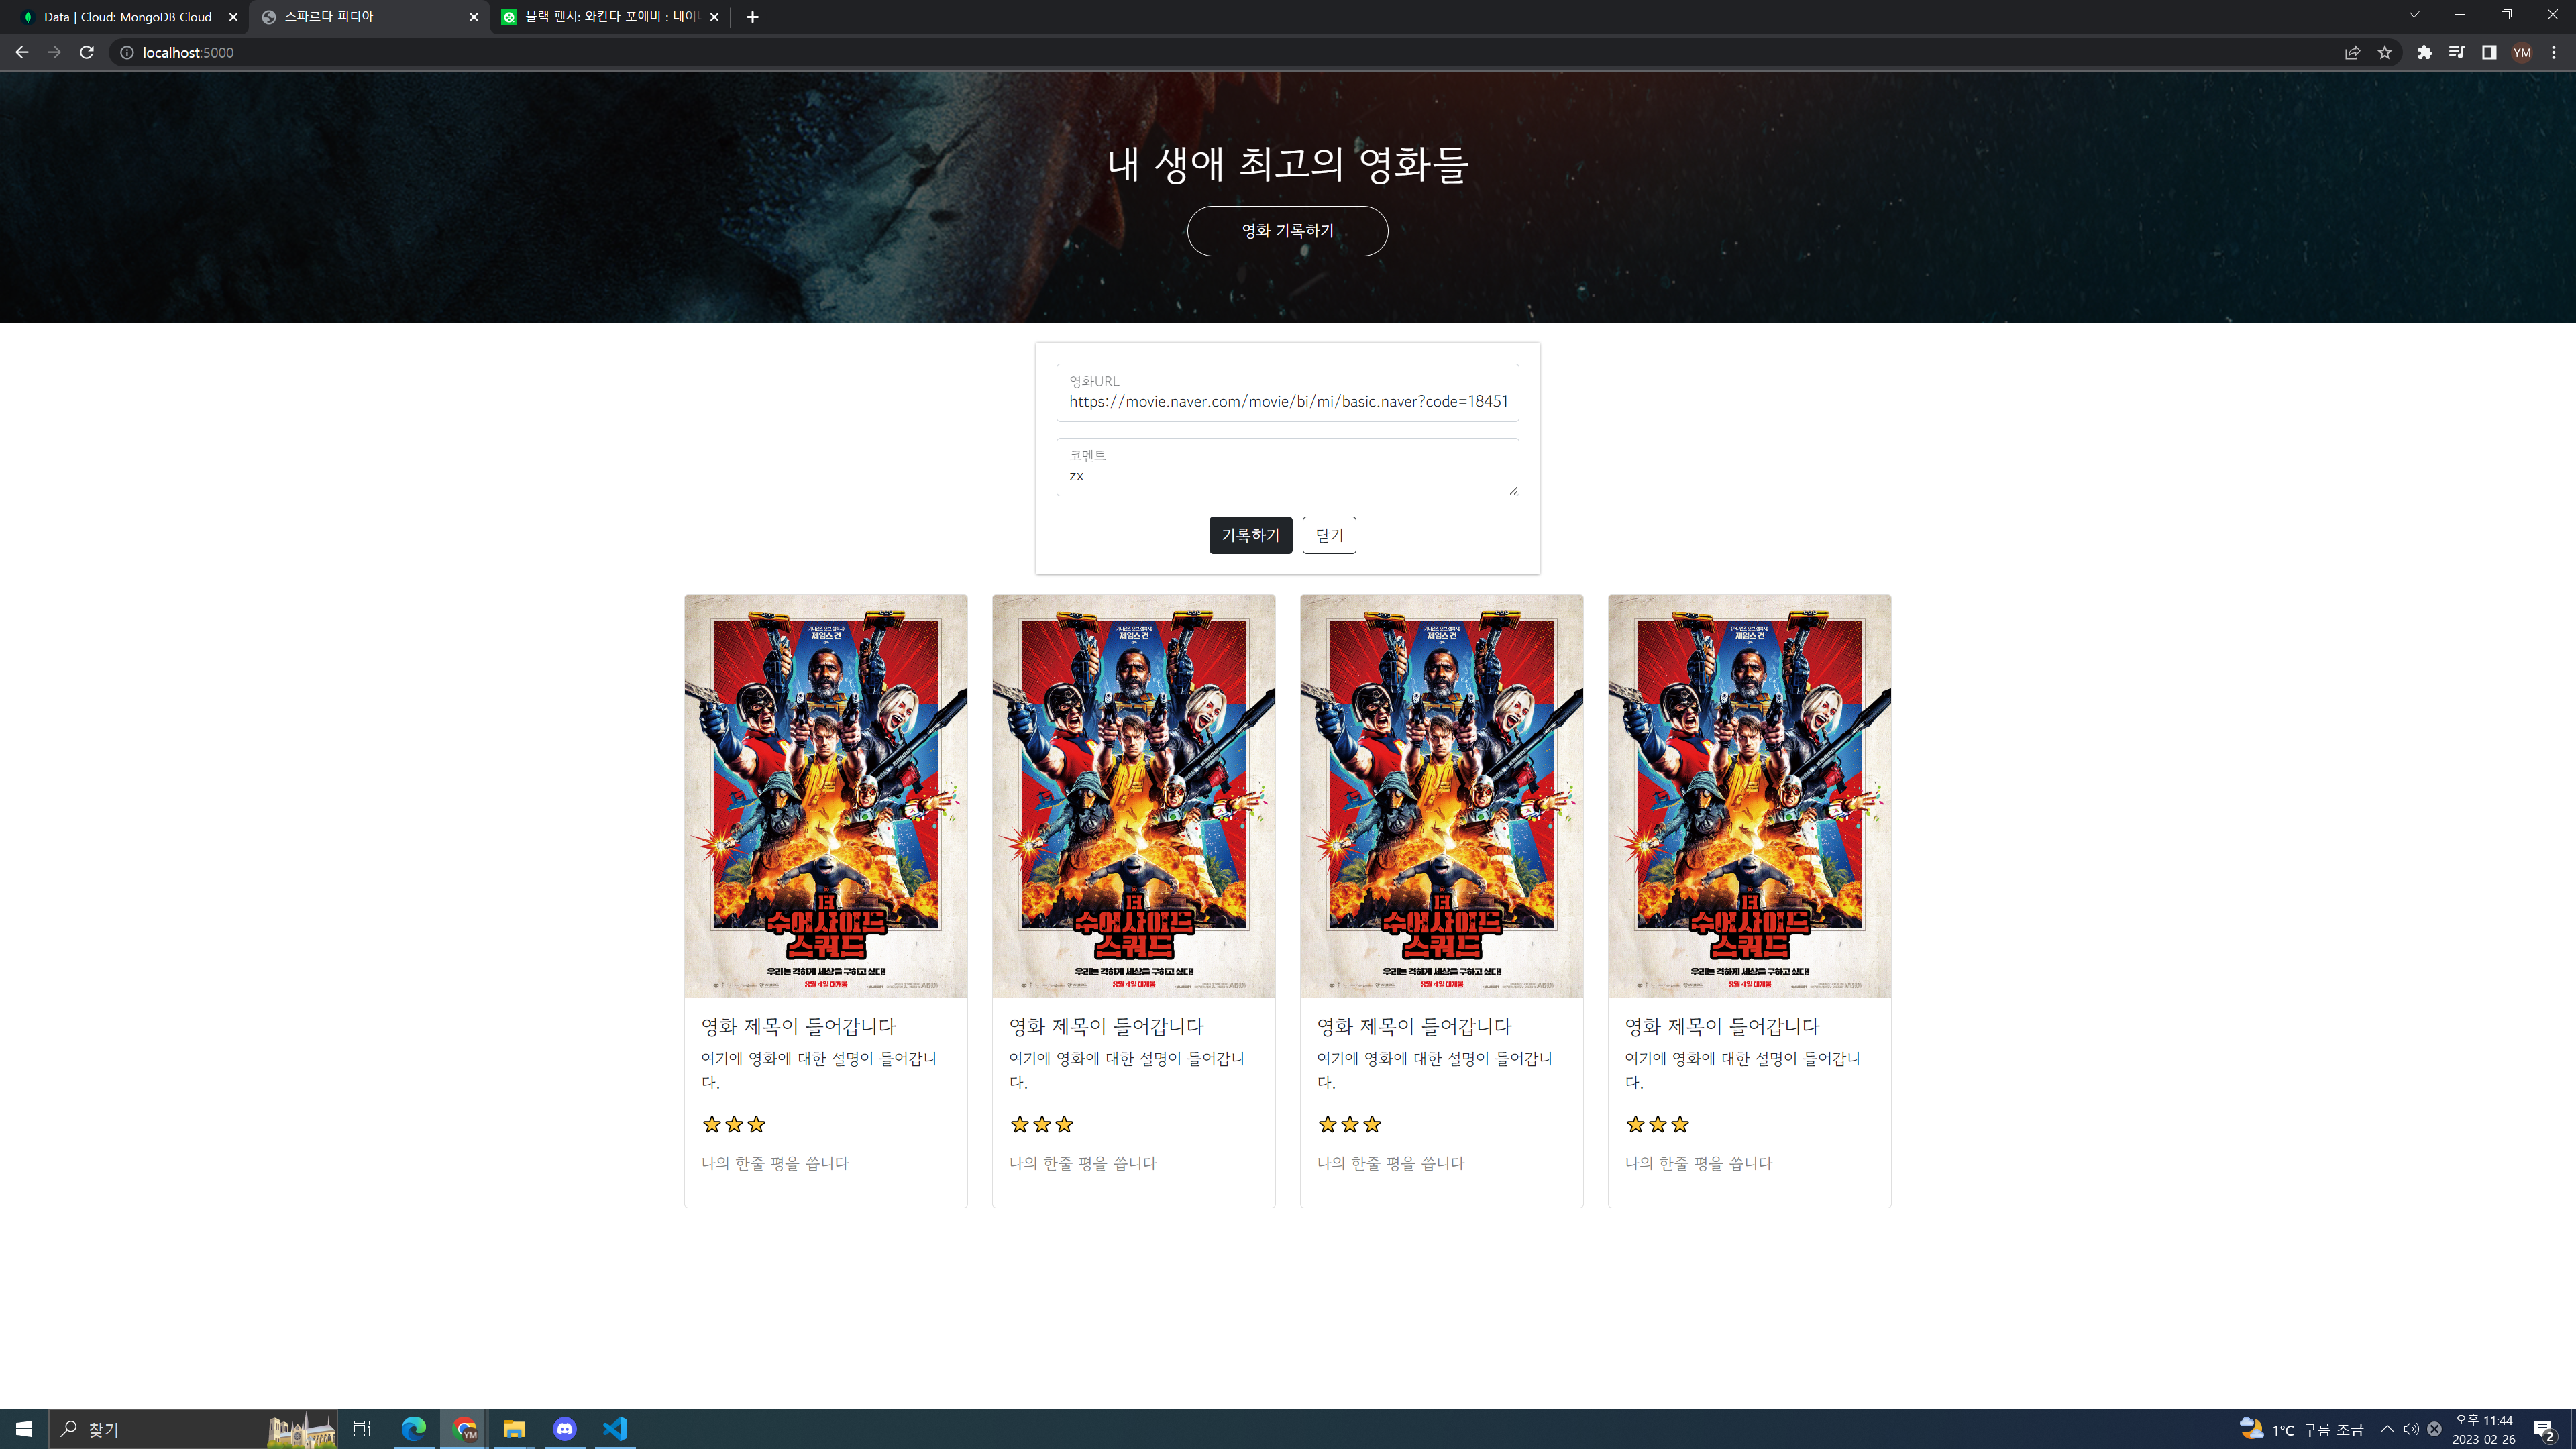The image size is (2576, 1449).
Task: Open the Extensions puzzle icon
Action: coord(2425,52)
